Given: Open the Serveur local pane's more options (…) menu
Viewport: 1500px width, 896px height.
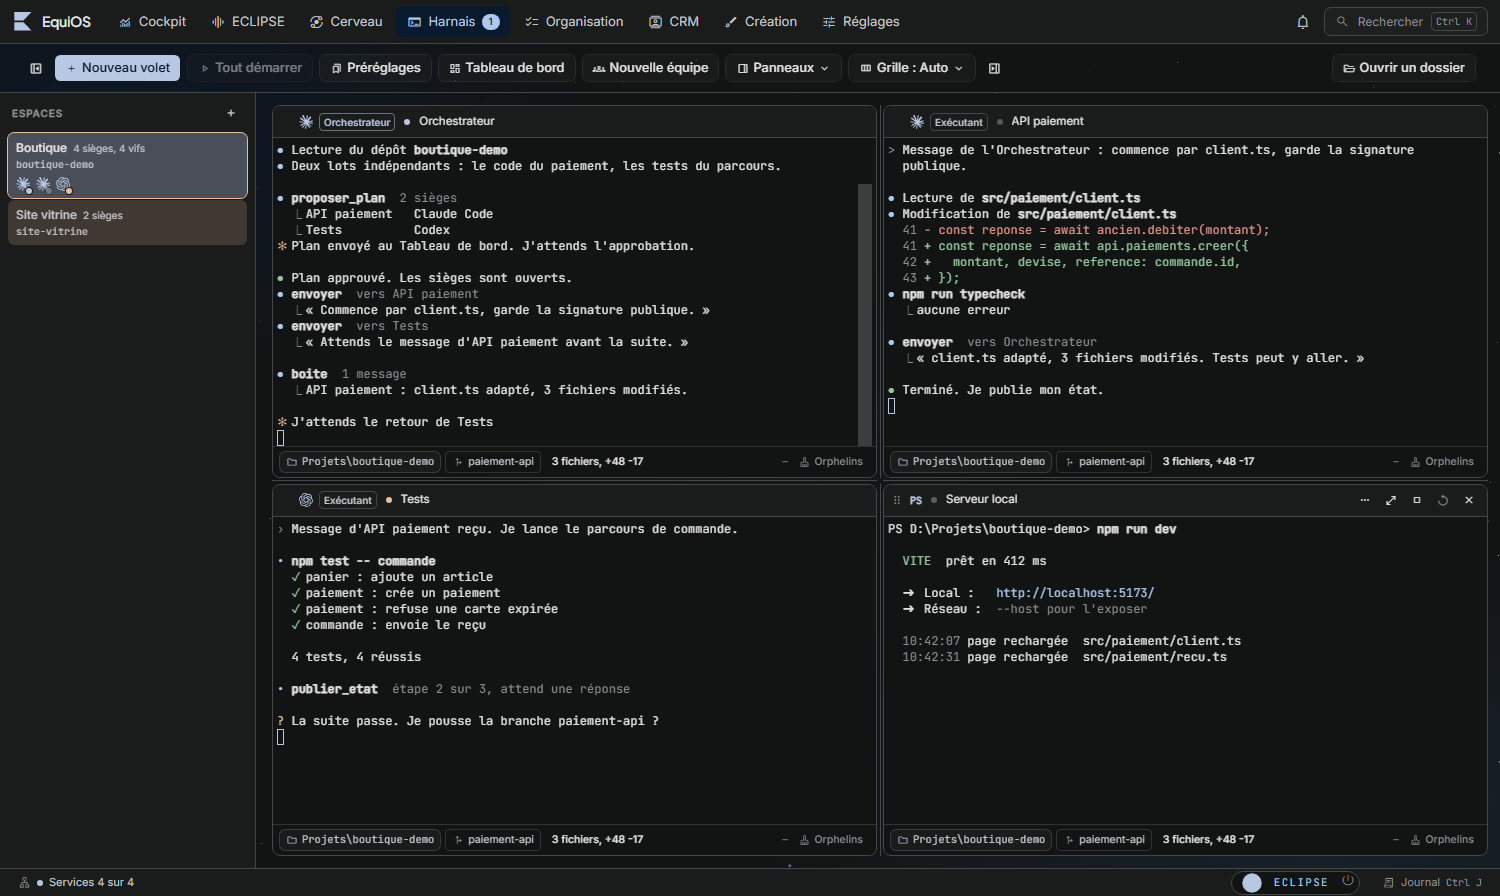Looking at the screenshot, I should click(x=1365, y=500).
